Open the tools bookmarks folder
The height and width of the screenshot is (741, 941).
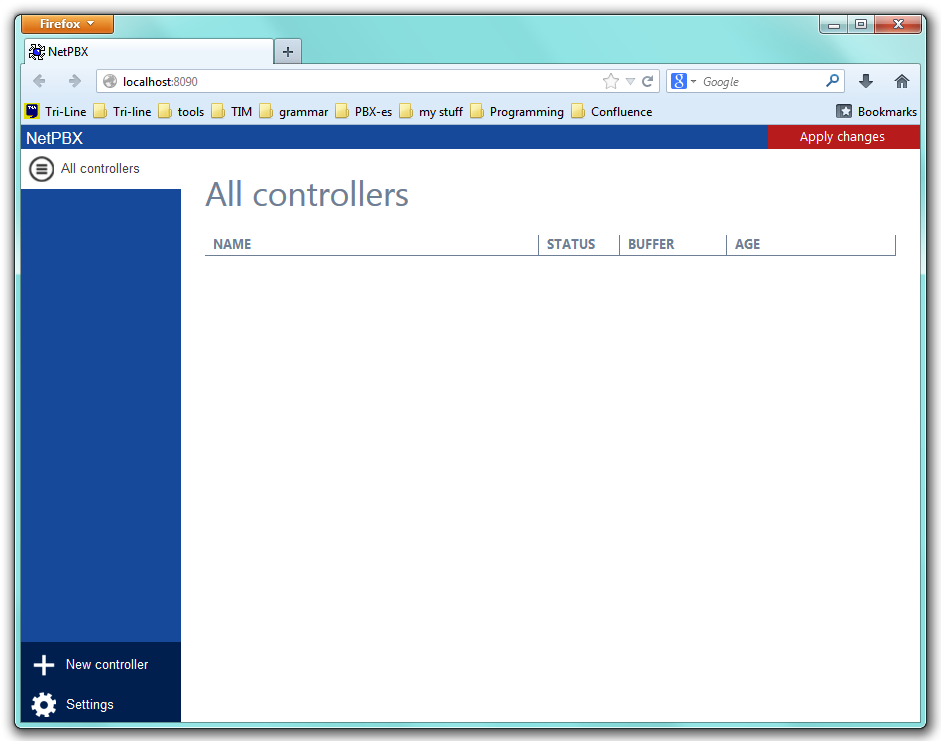coord(181,112)
